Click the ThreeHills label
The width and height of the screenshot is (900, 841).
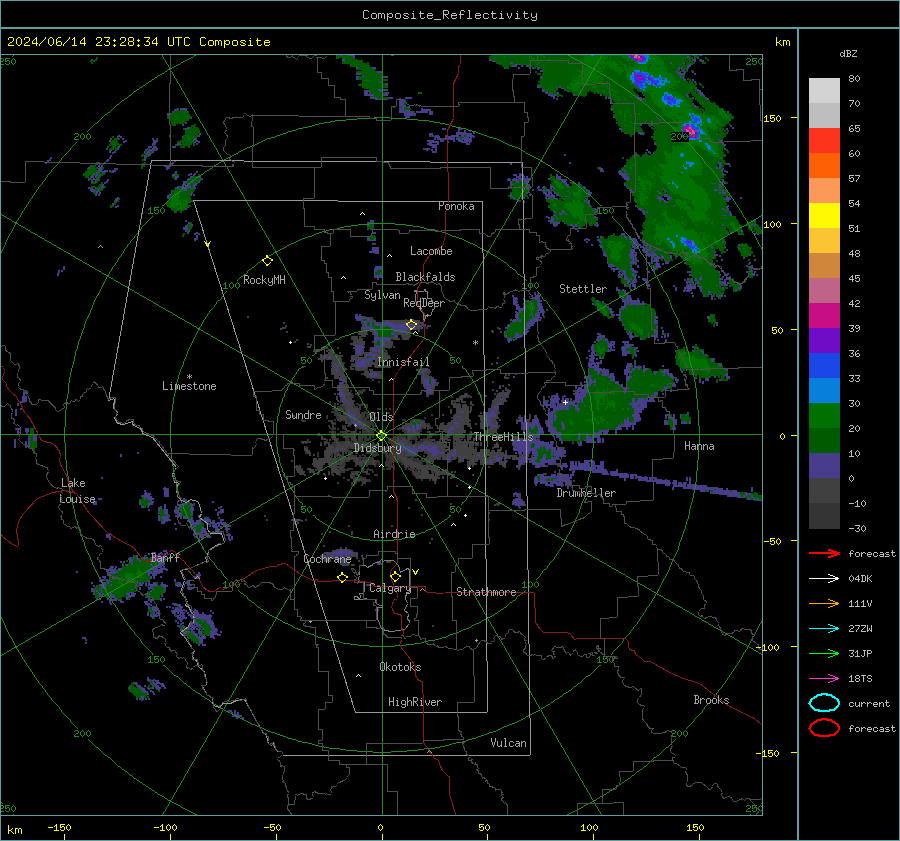(503, 437)
